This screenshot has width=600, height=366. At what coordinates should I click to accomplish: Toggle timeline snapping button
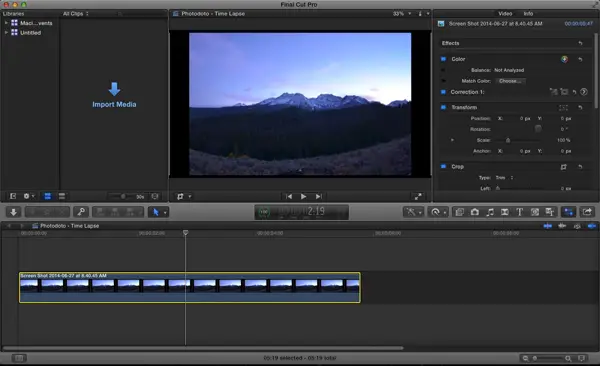[x=592, y=226]
